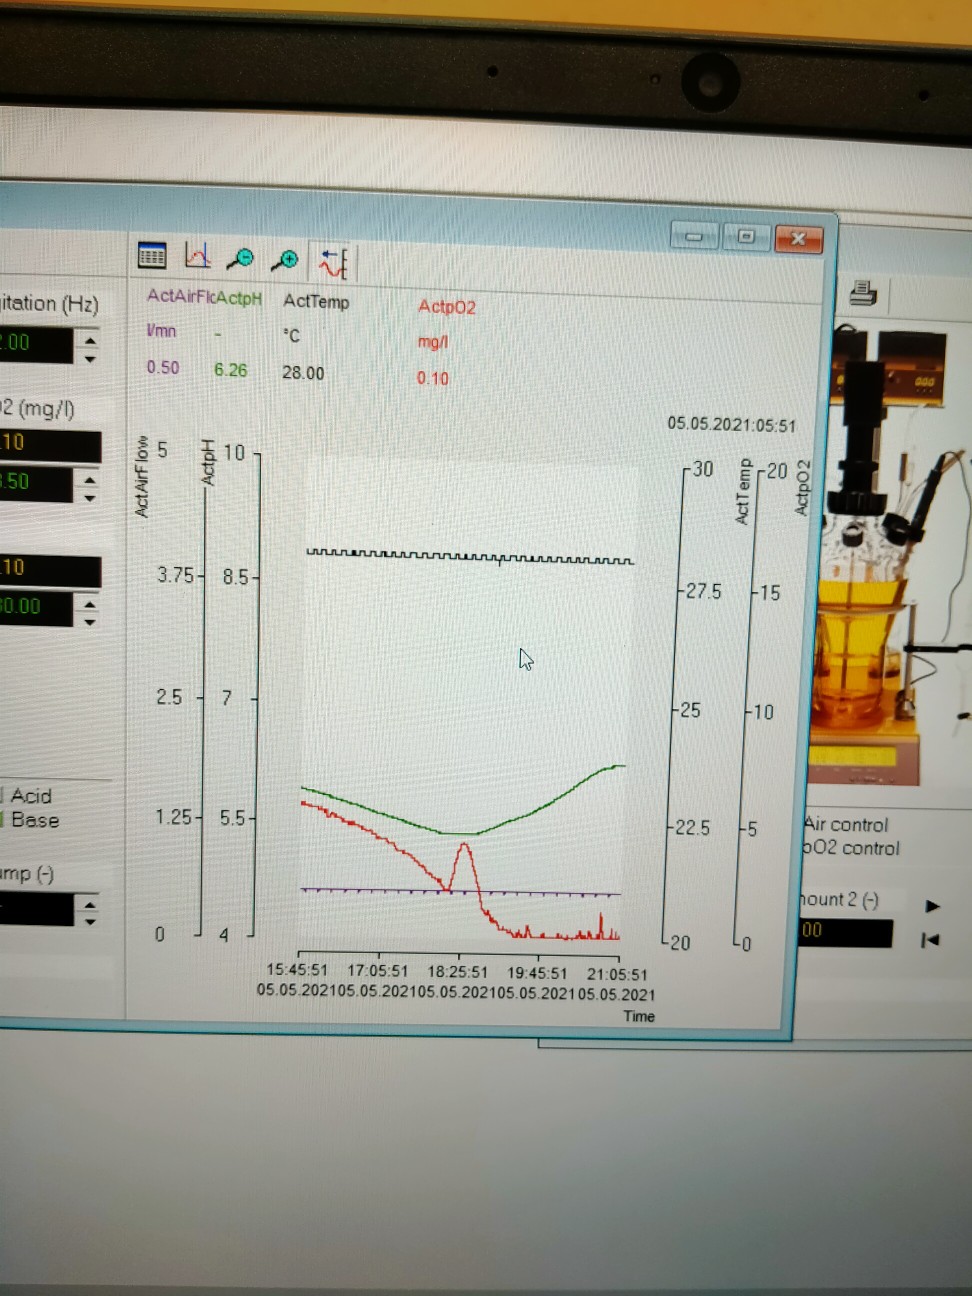
Task: Zoom in using the magnifier plus icon
Action: 285,260
